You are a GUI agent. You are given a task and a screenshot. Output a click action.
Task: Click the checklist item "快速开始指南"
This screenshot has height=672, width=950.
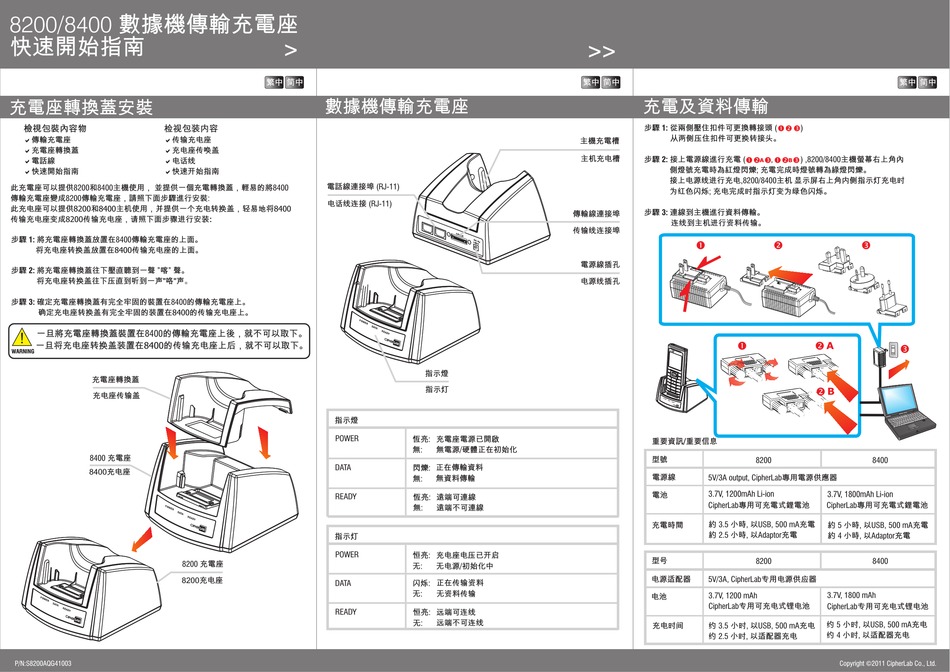[x=196, y=171]
